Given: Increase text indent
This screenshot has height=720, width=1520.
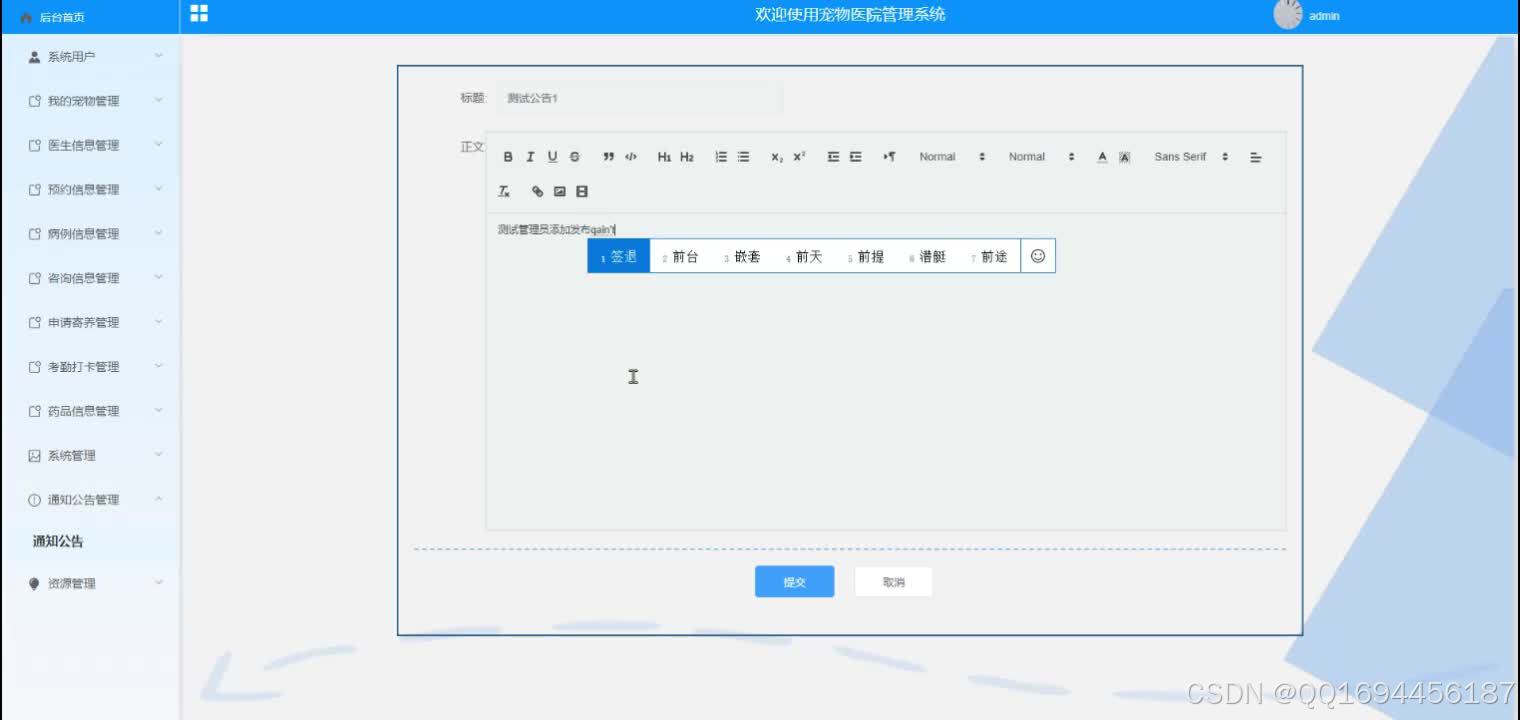Looking at the screenshot, I should (x=855, y=157).
